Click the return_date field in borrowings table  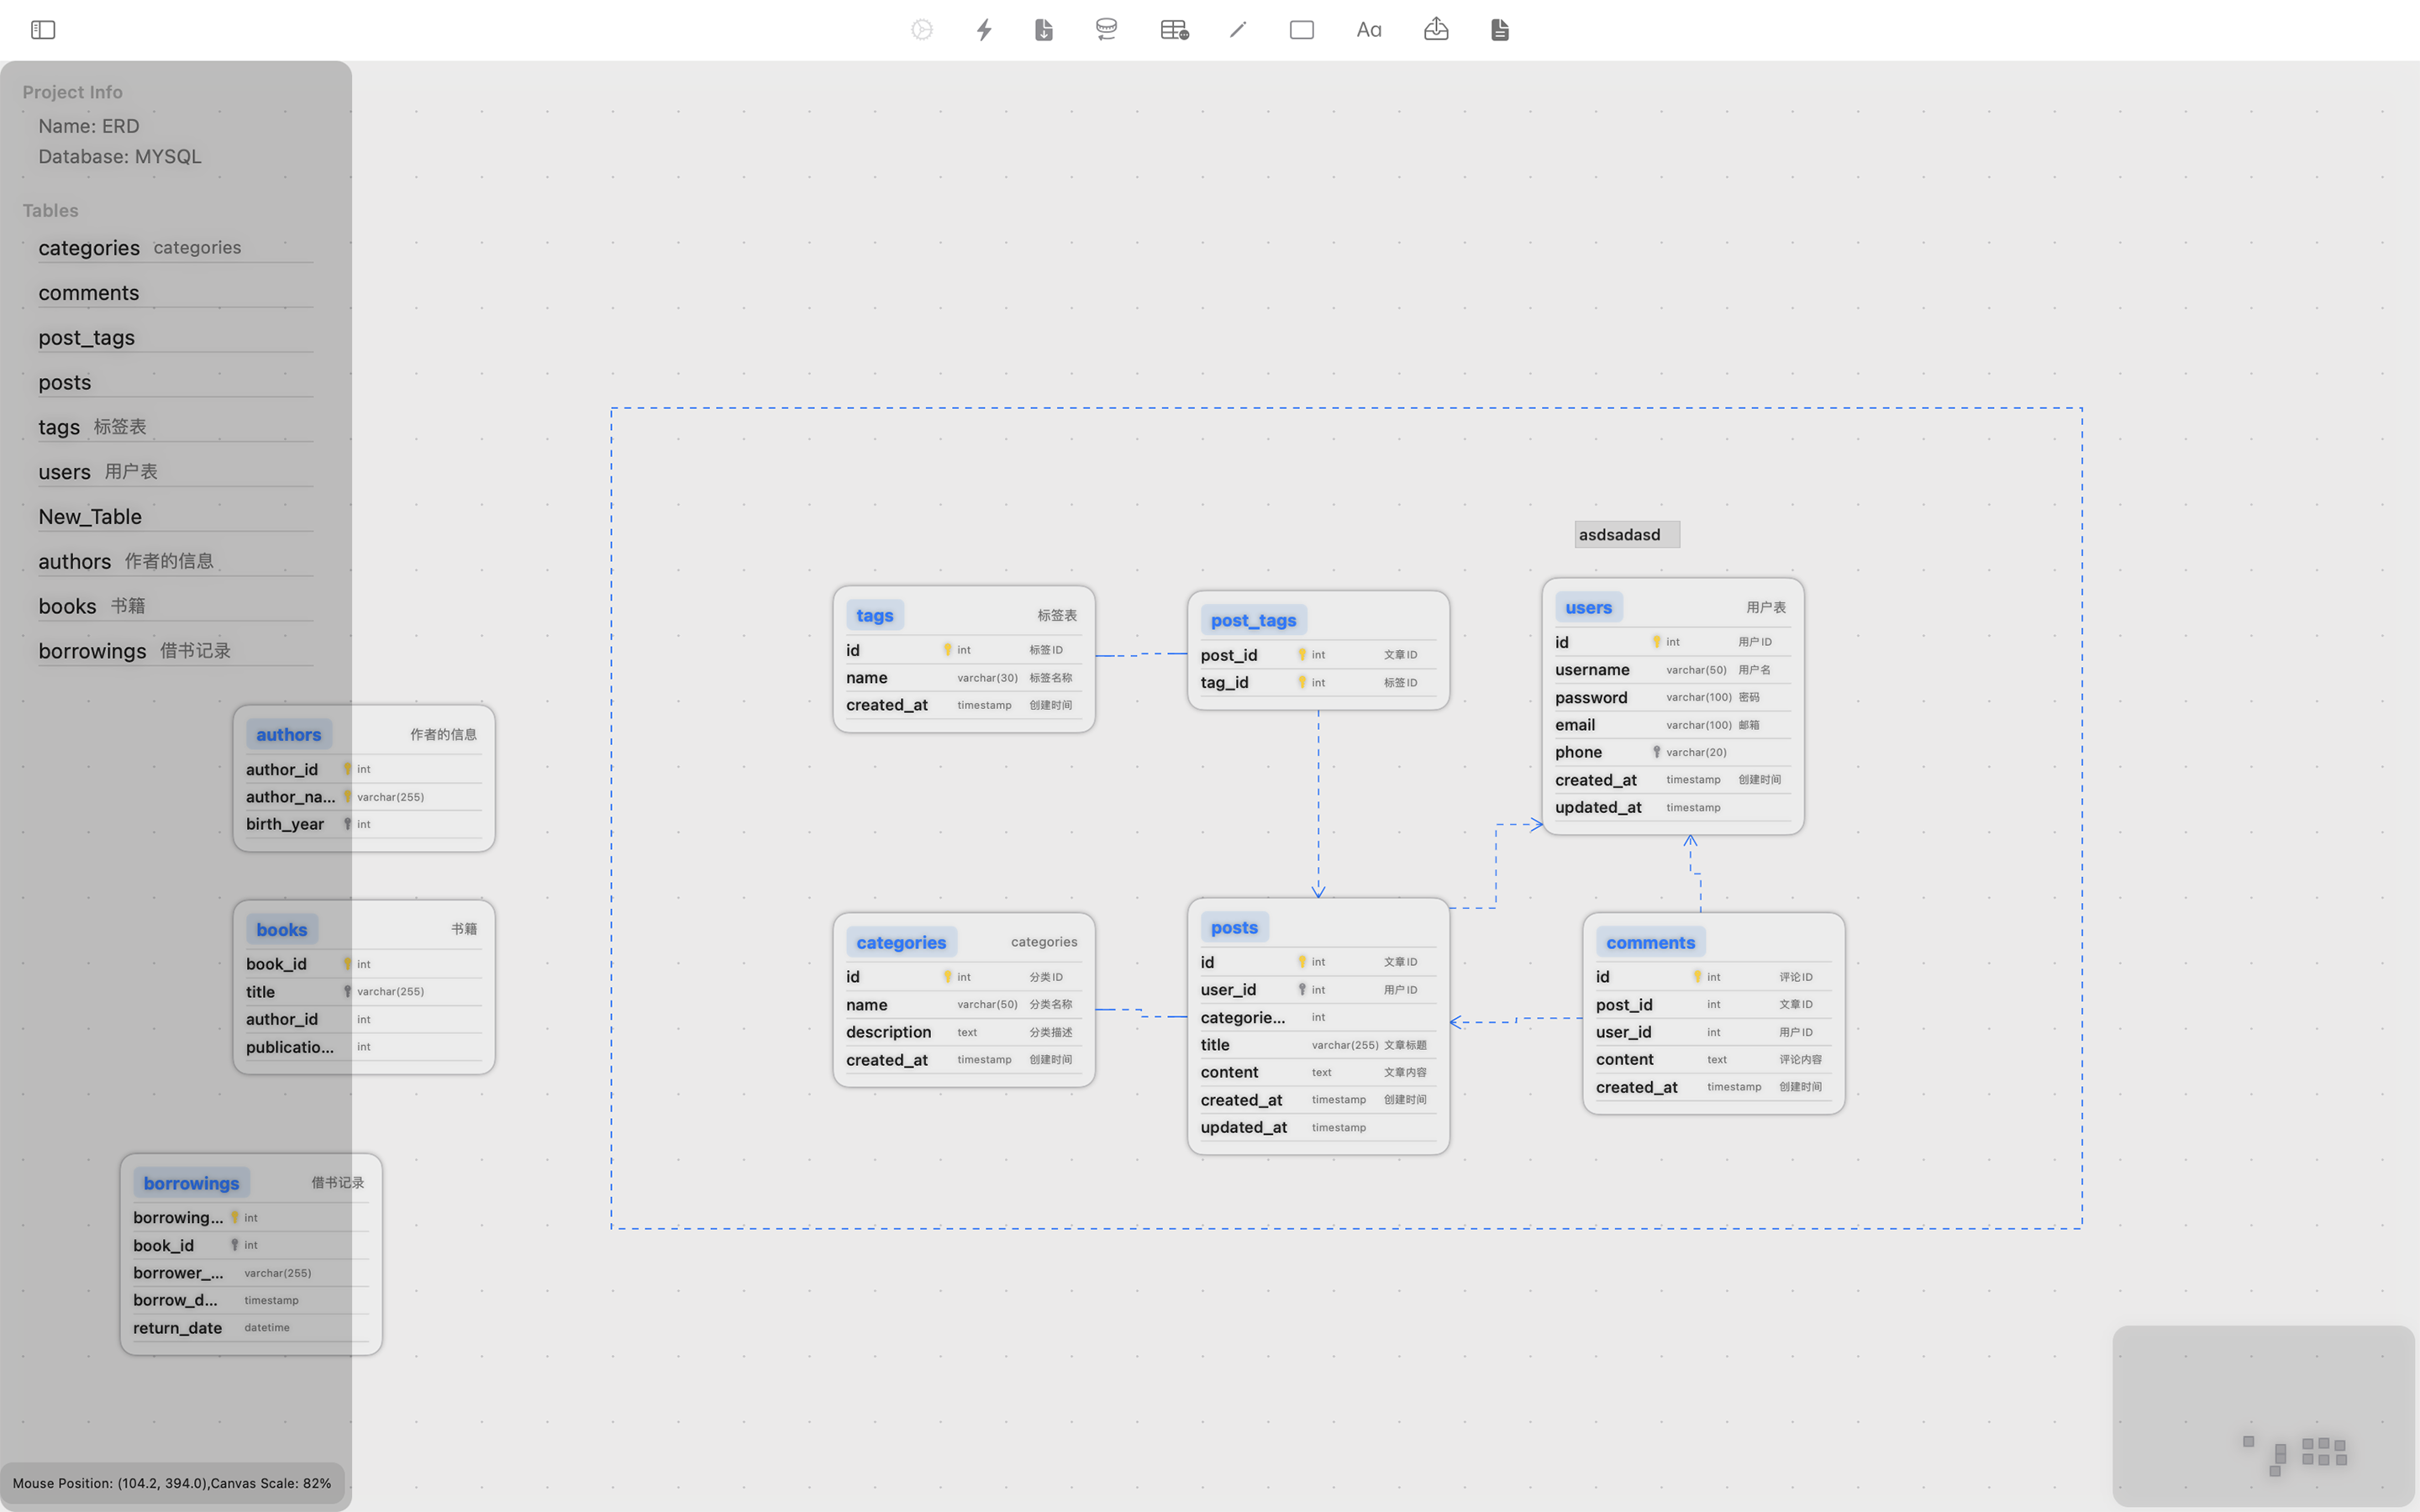point(250,1328)
